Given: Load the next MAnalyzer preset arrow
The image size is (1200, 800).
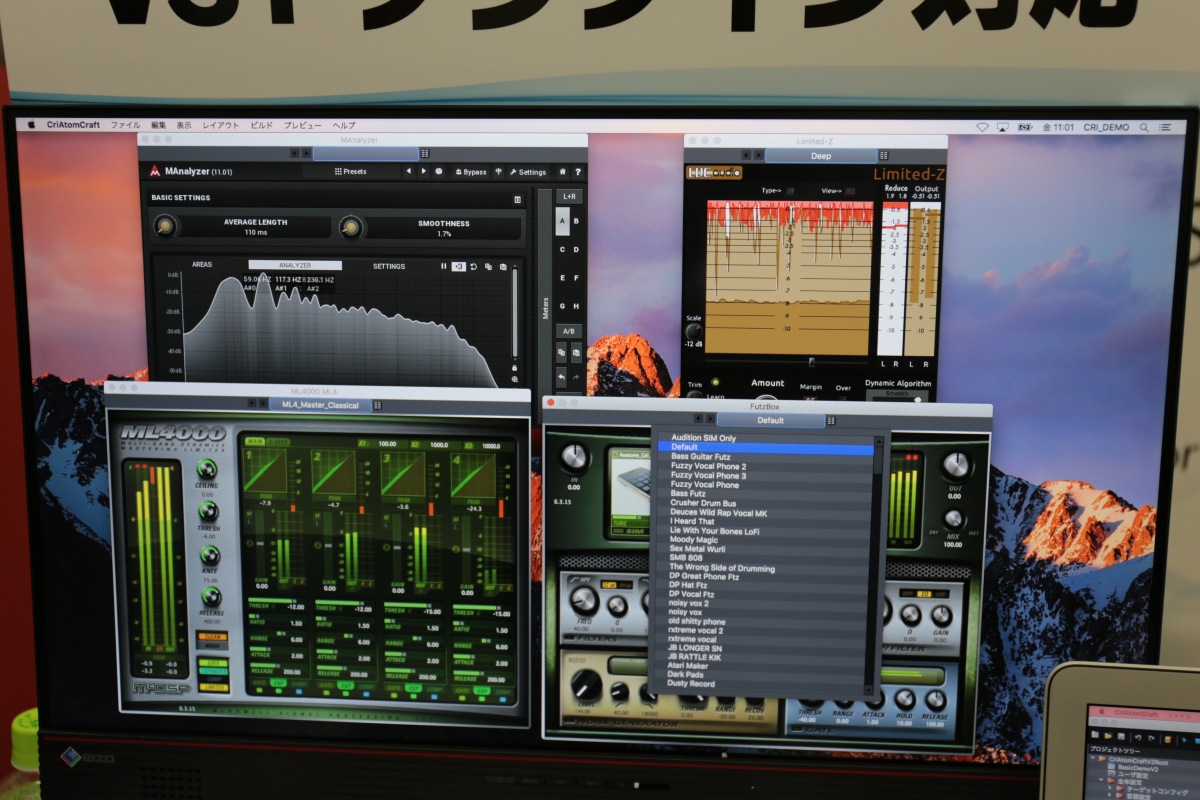Looking at the screenshot, I should pos(423,172).
